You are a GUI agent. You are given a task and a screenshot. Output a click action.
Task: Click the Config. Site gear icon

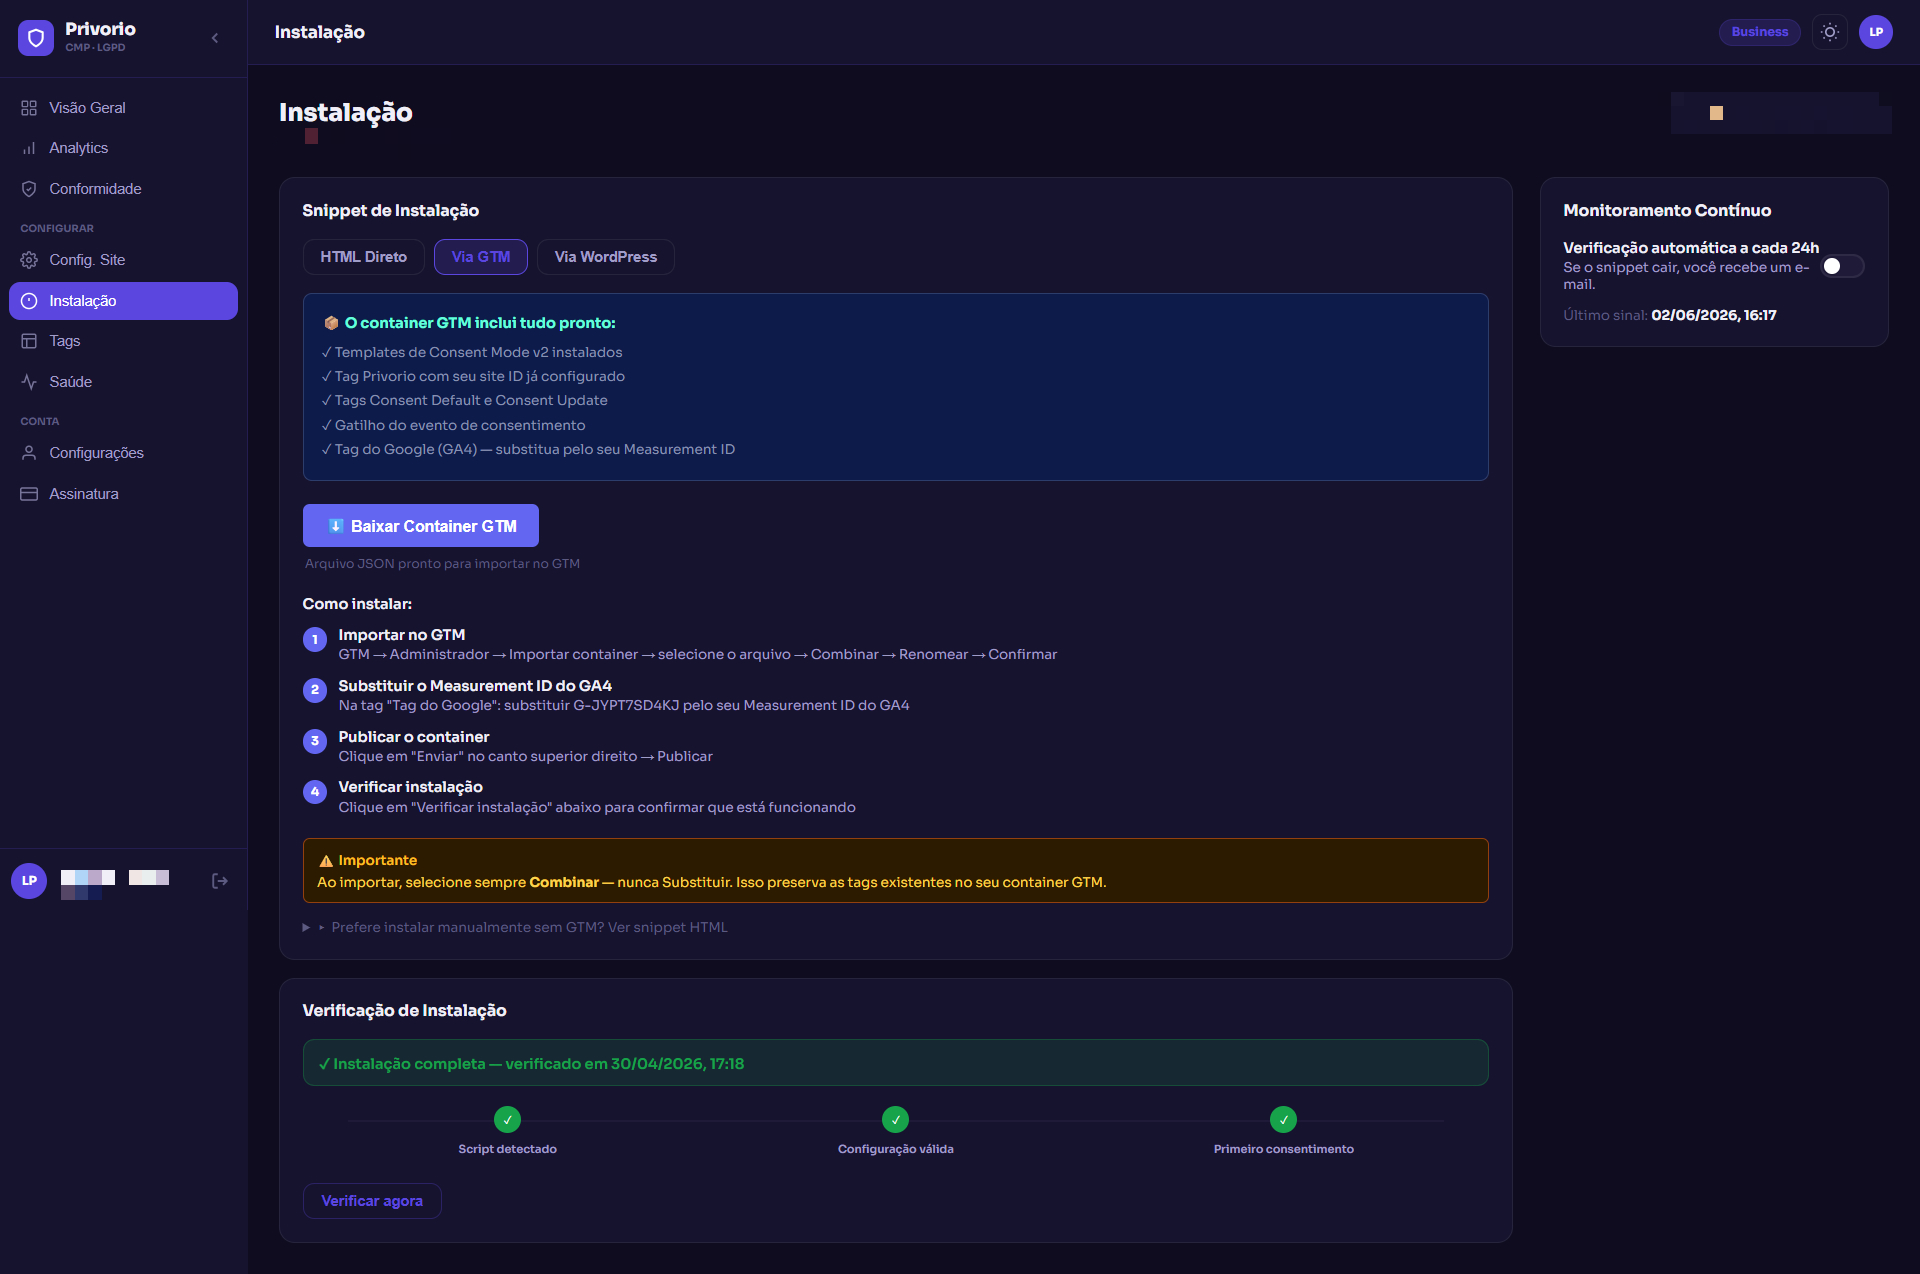pyautogui.click(x=29, y=260)
